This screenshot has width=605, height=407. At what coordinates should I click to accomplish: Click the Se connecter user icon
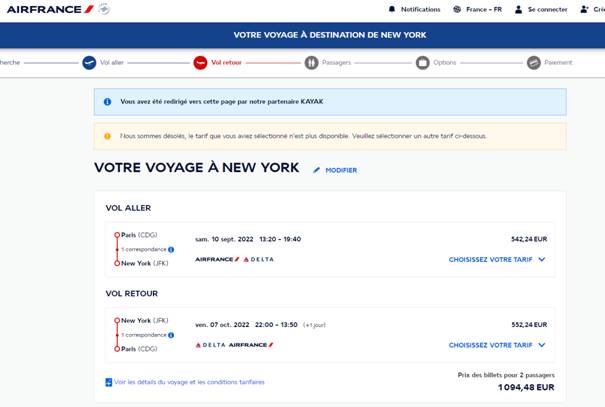[518, 9]
